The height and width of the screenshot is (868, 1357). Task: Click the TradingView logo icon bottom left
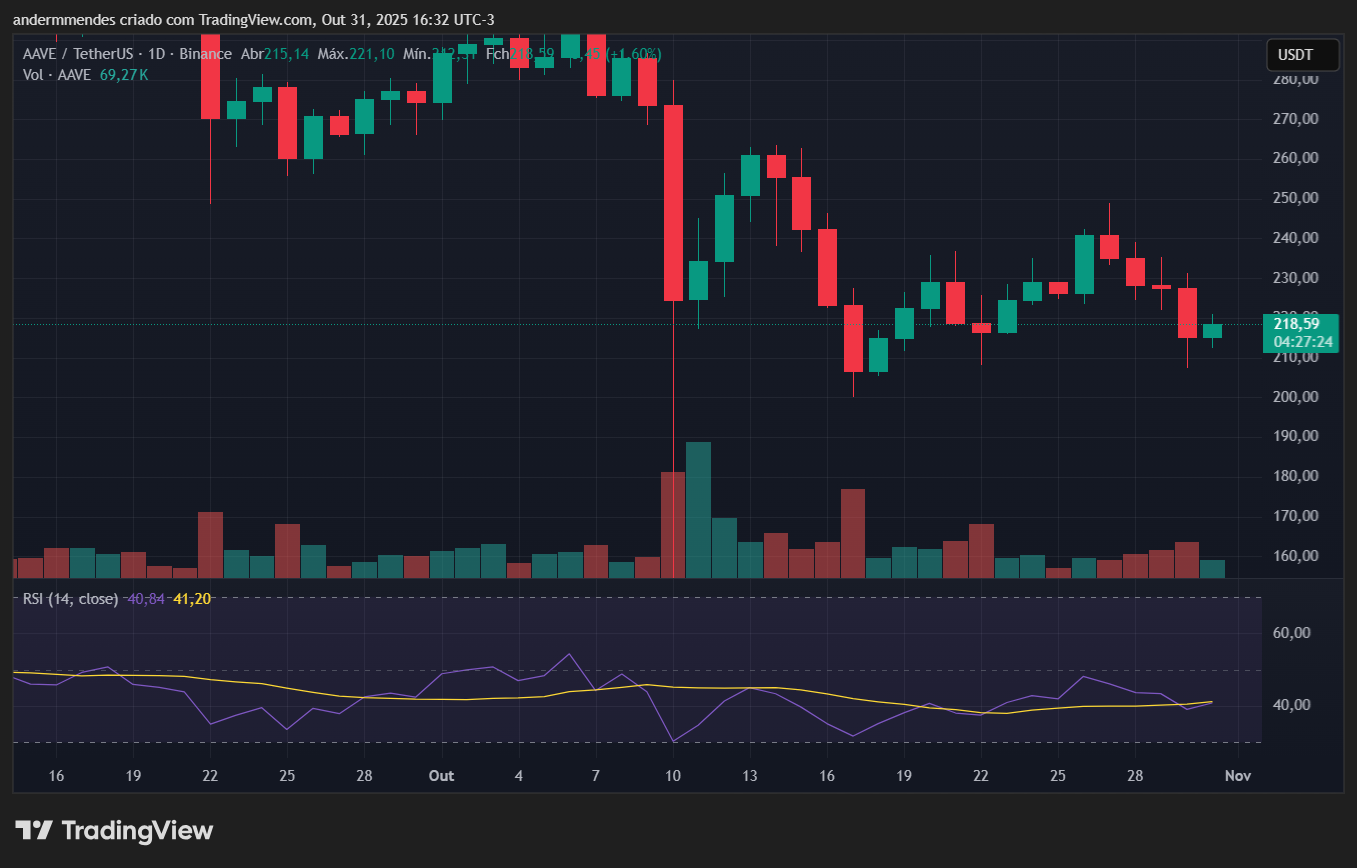point(32,830)
